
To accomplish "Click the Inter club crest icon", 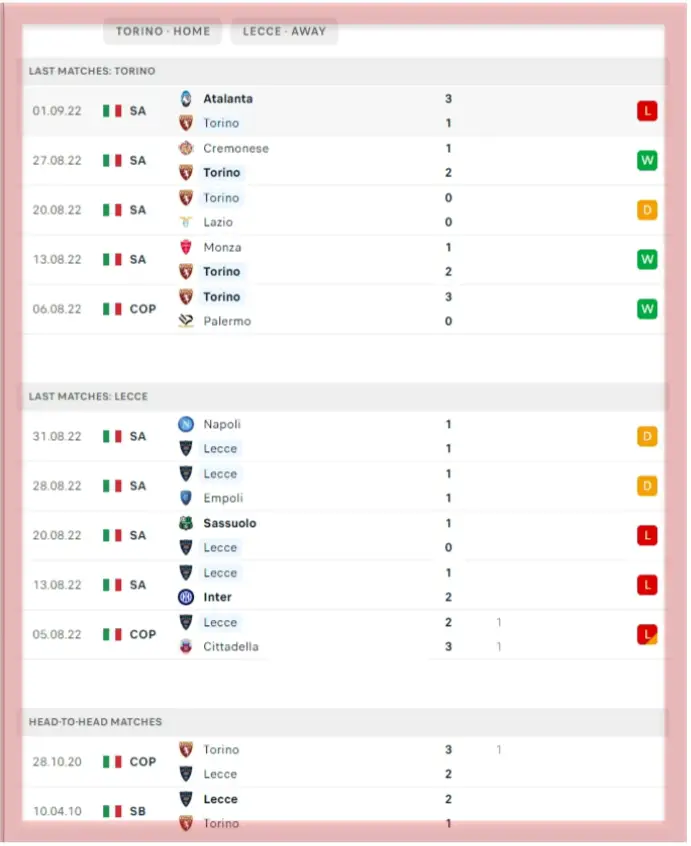I will pyautogui.click(x=185, y=597).
